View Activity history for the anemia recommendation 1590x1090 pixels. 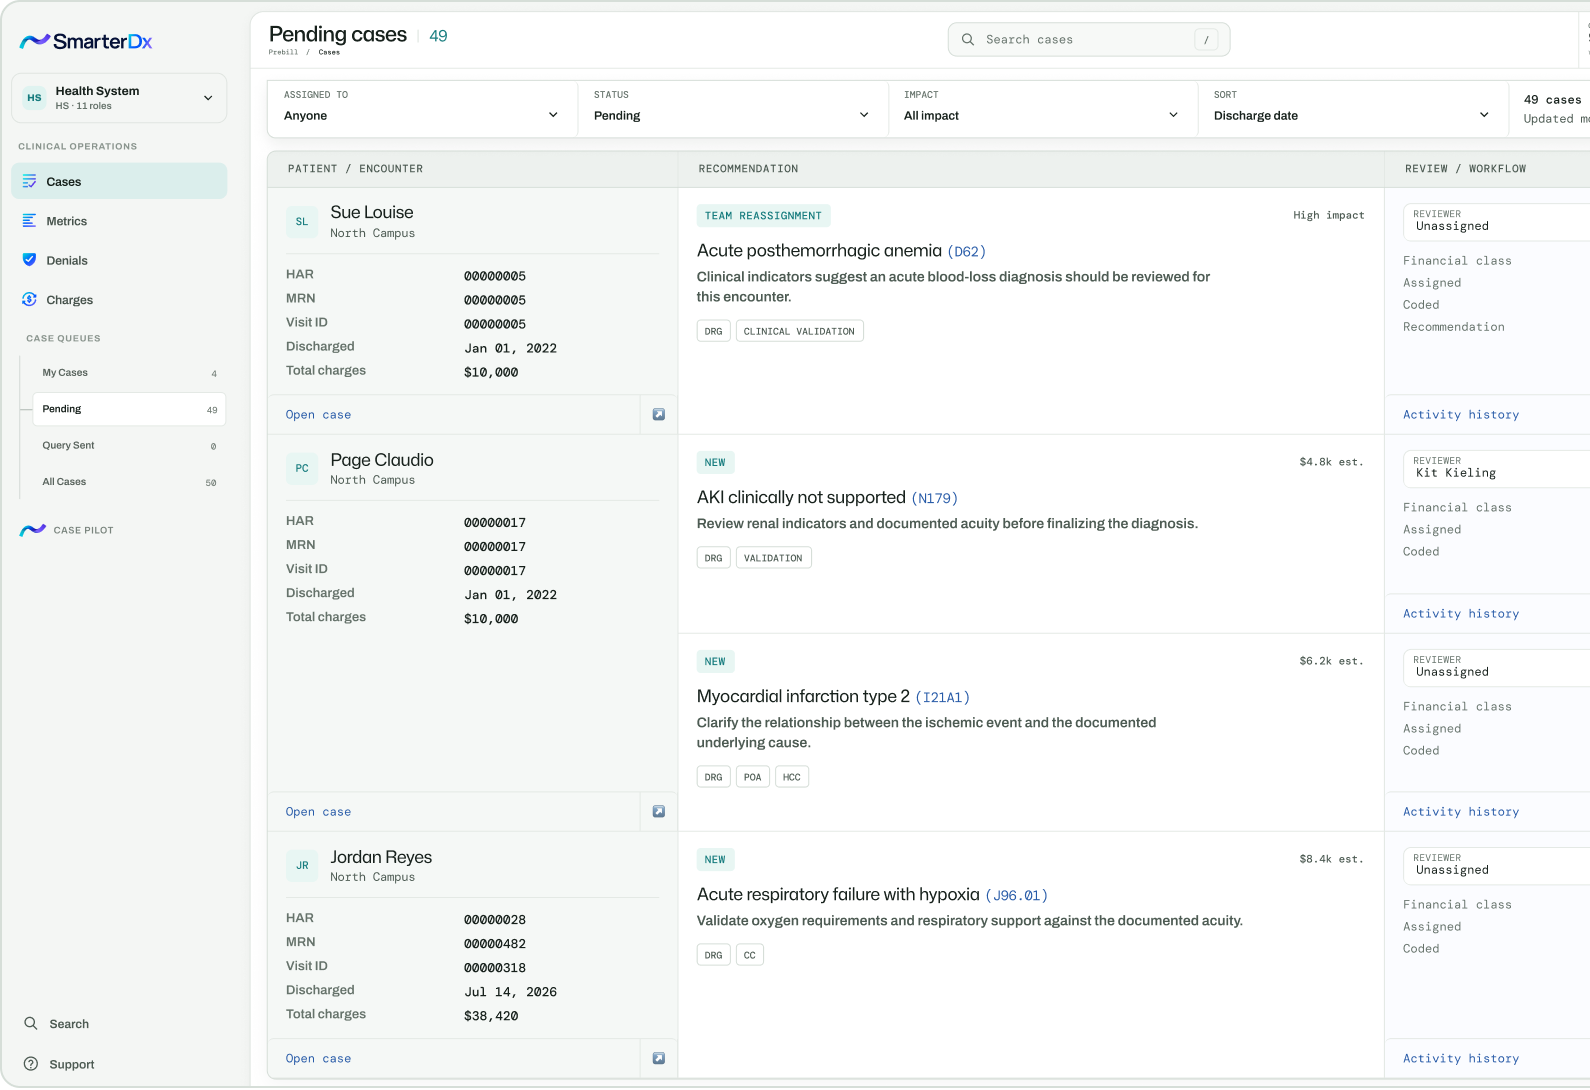click(x=1460, y=414)
